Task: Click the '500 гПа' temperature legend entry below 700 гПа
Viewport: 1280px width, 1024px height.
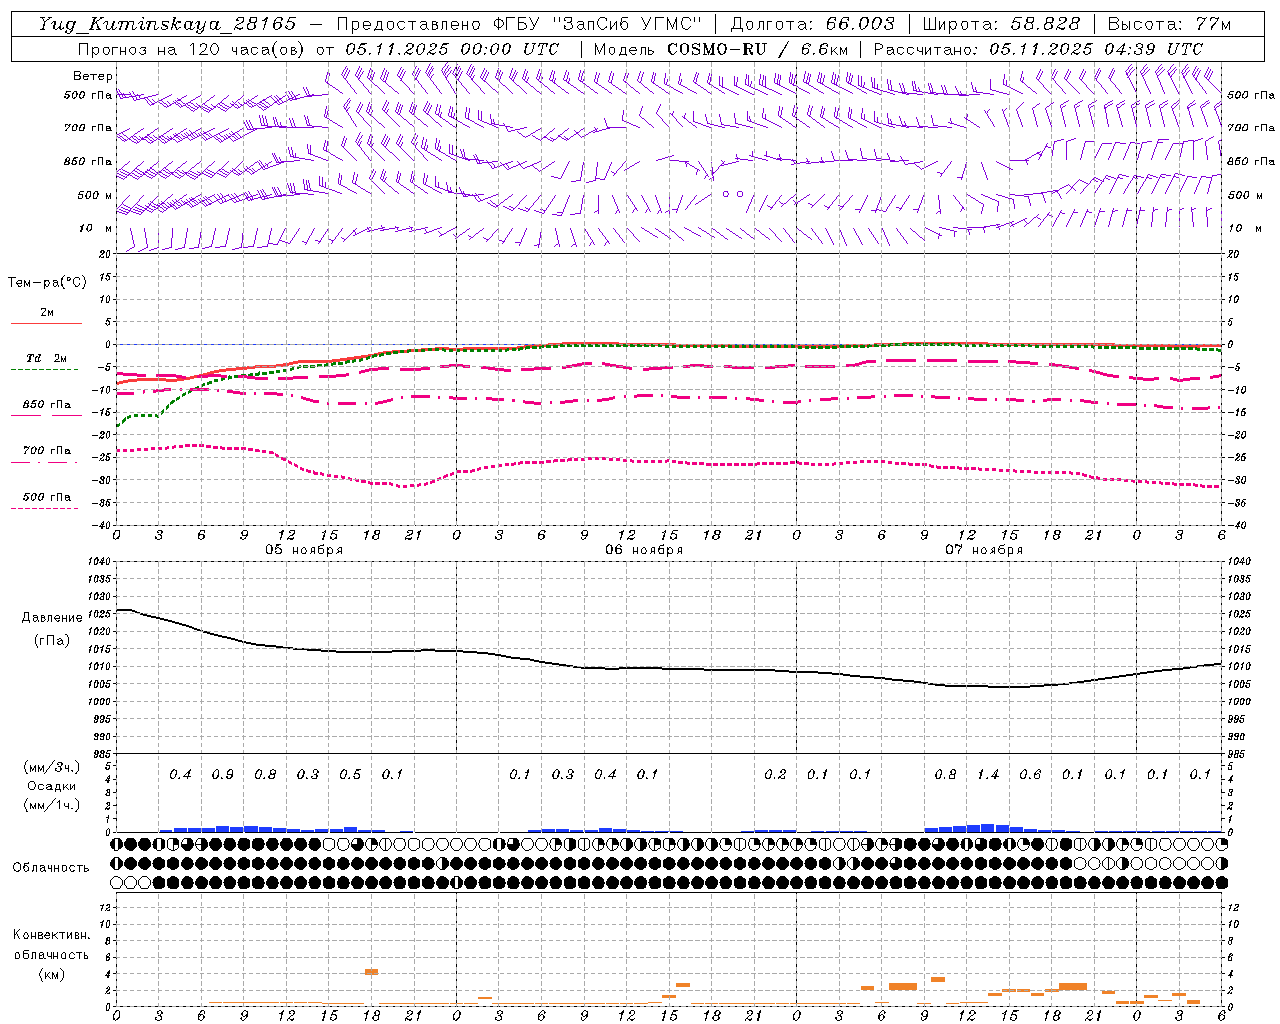Action: coord(47,497)
